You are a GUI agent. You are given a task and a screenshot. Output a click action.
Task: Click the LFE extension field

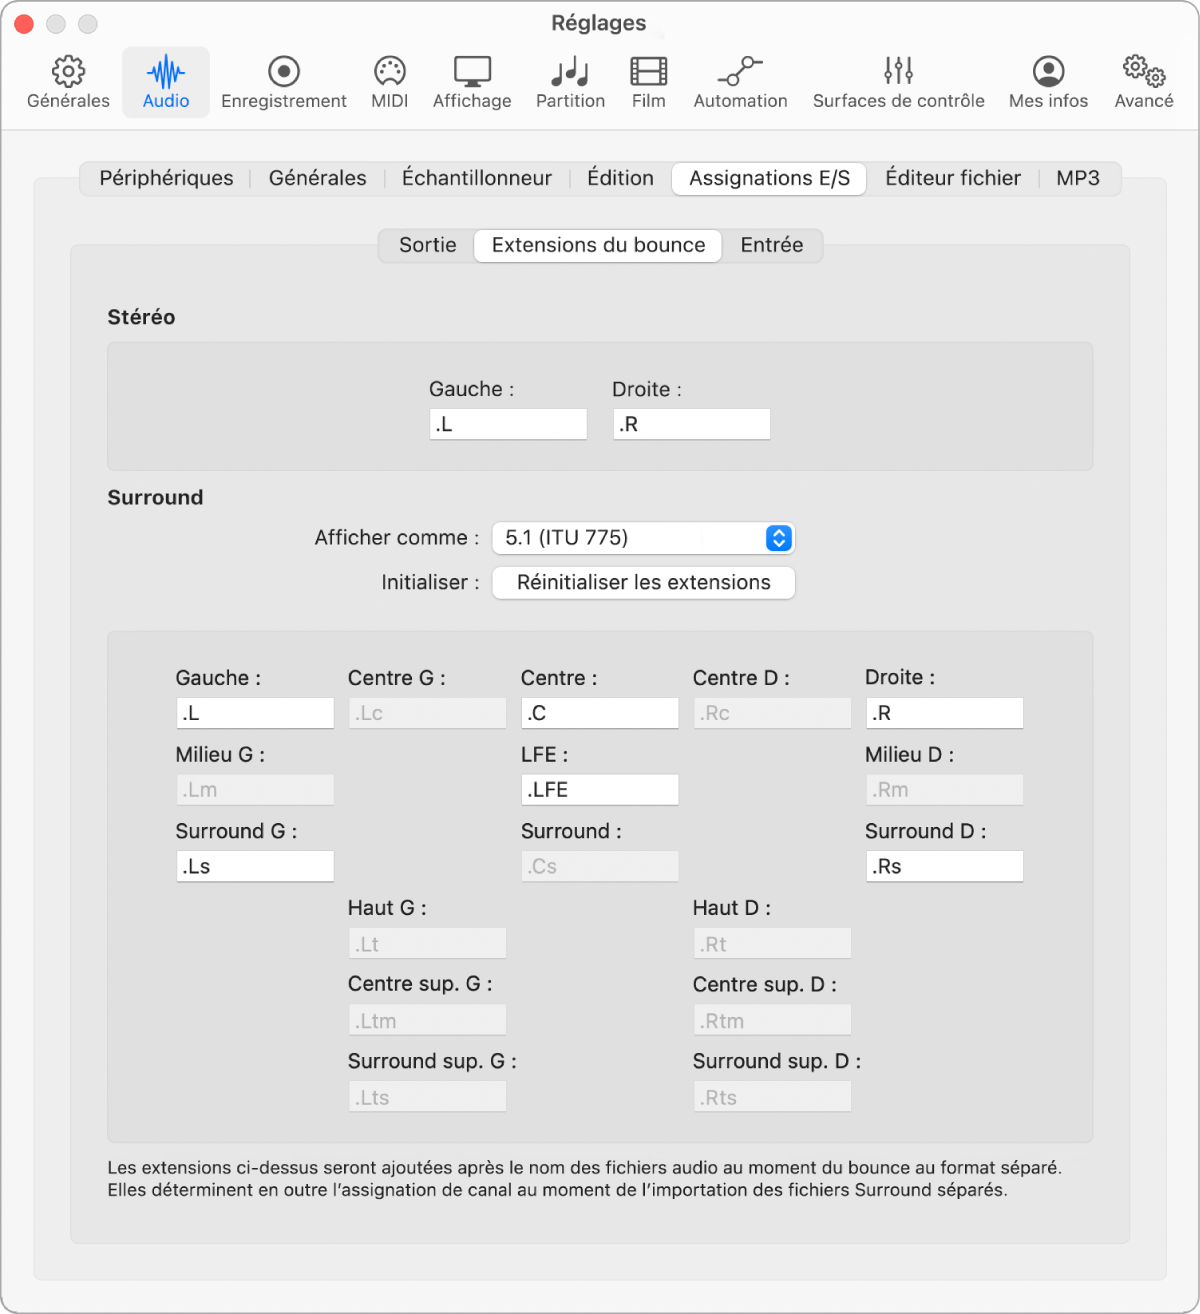(x=600, y=790)
